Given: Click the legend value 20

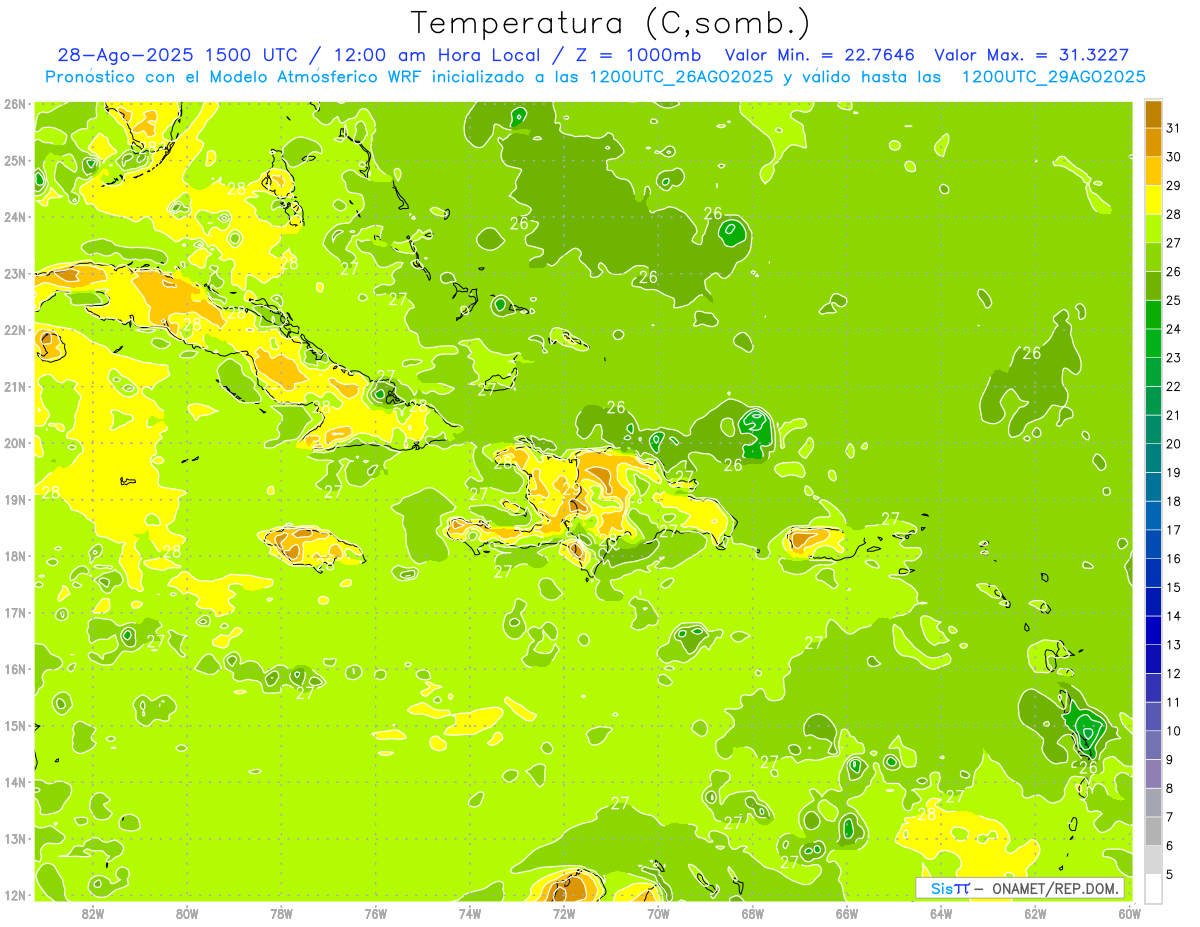Looking at the screenshot, I should [1174, 443].
